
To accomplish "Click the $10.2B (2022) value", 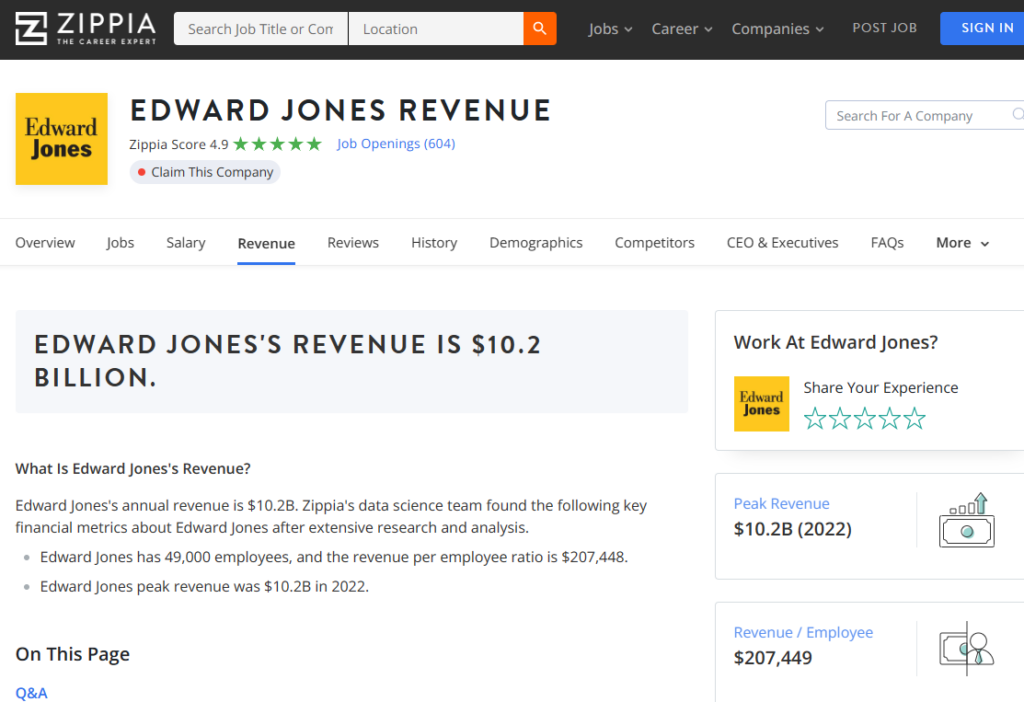I will [792, 529].
